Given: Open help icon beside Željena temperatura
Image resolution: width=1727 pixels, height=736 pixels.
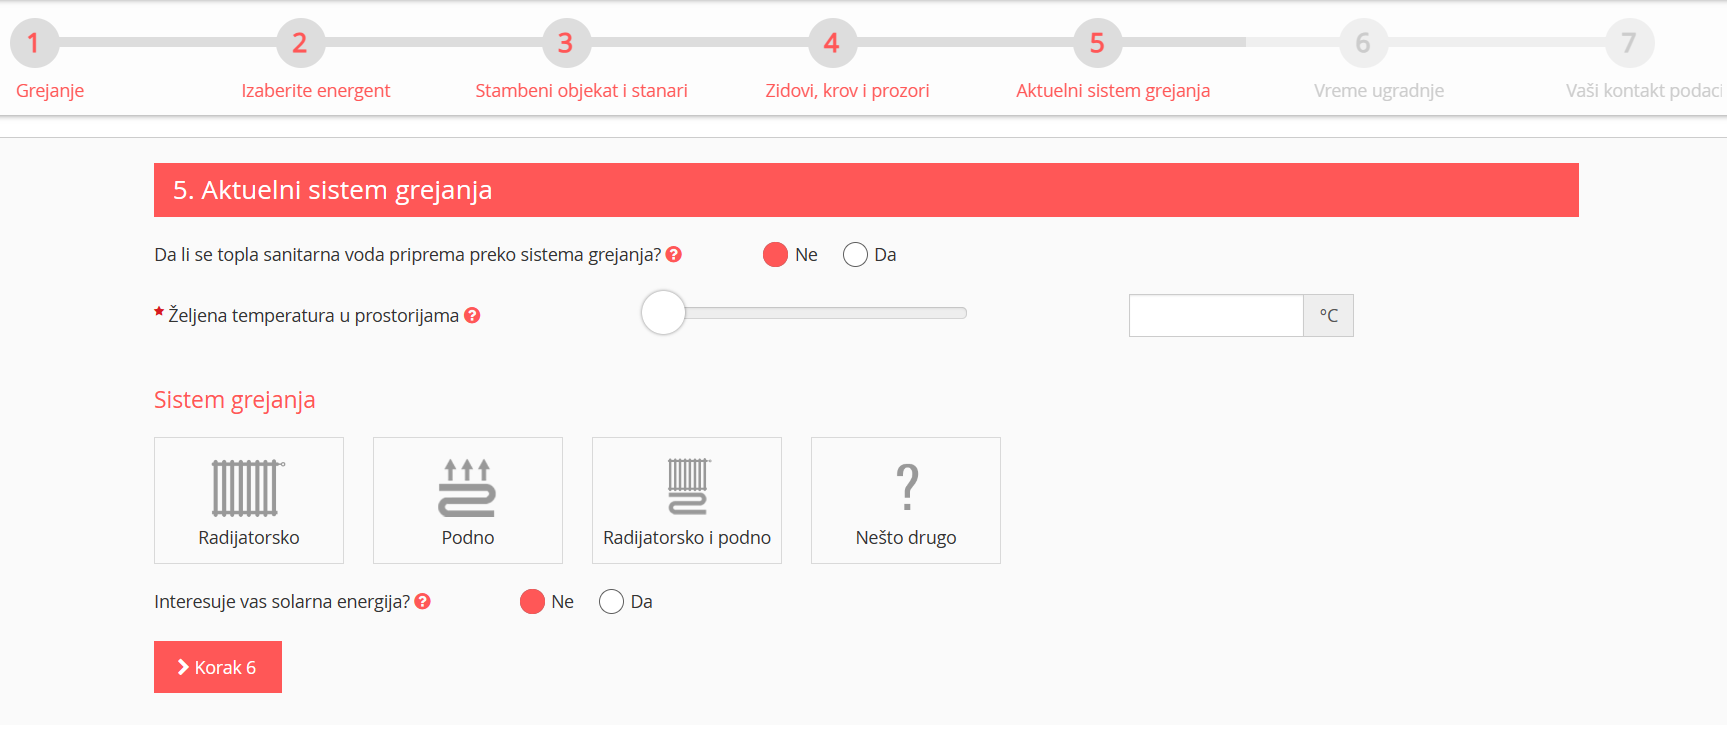Looking at the screenshot, I should (x=473, y=316).
